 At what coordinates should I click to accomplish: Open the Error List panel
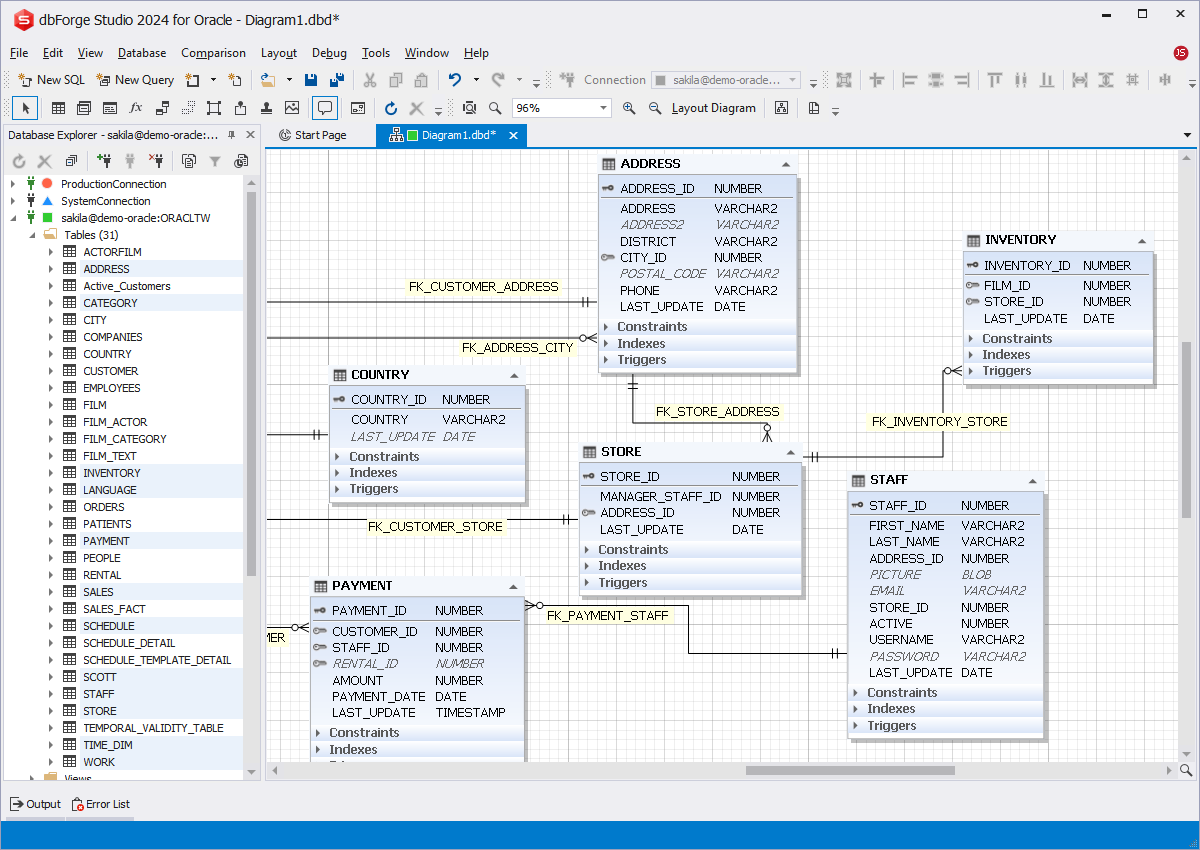(100, 804)
